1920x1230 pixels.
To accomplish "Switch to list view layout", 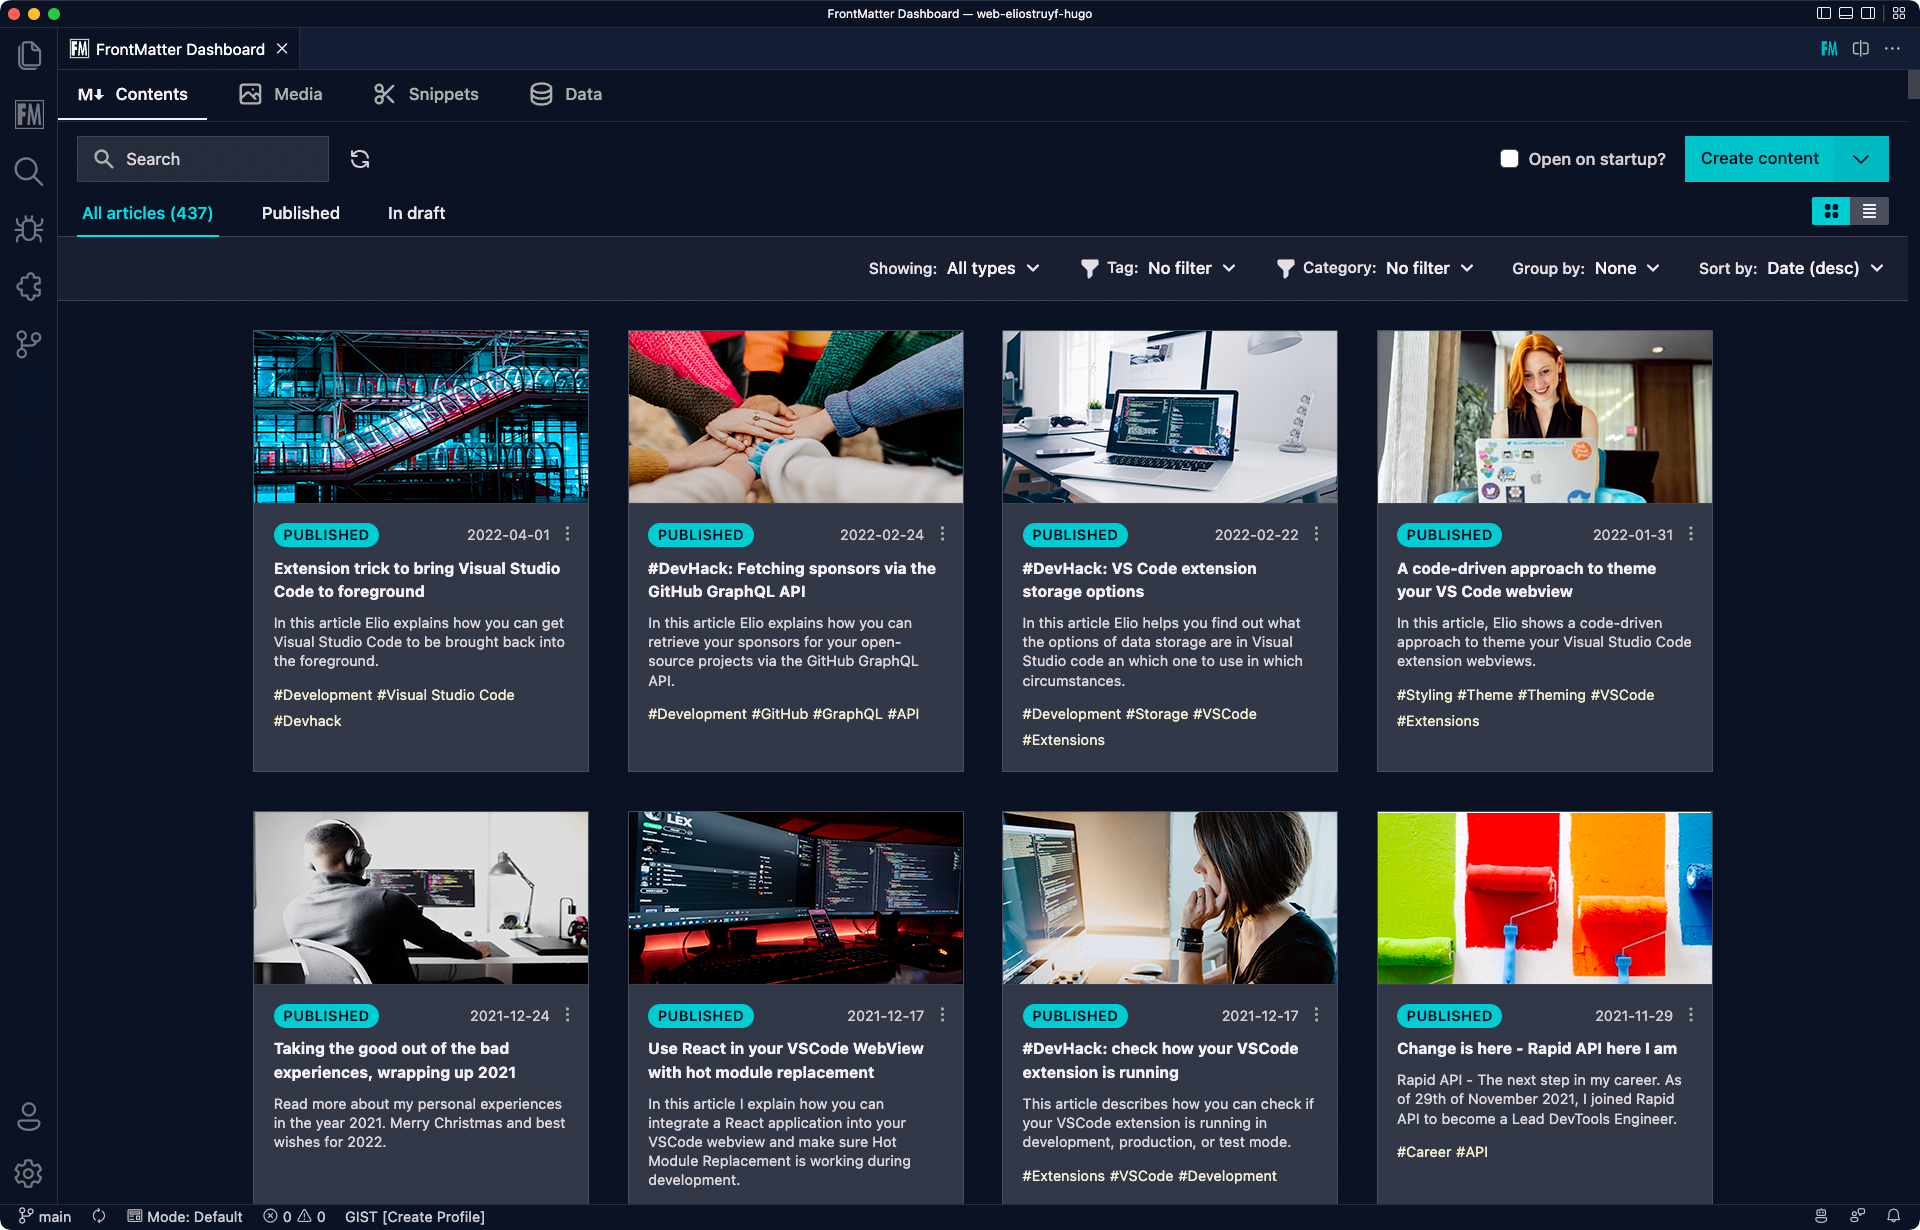I will click(x=1869, y=211).
